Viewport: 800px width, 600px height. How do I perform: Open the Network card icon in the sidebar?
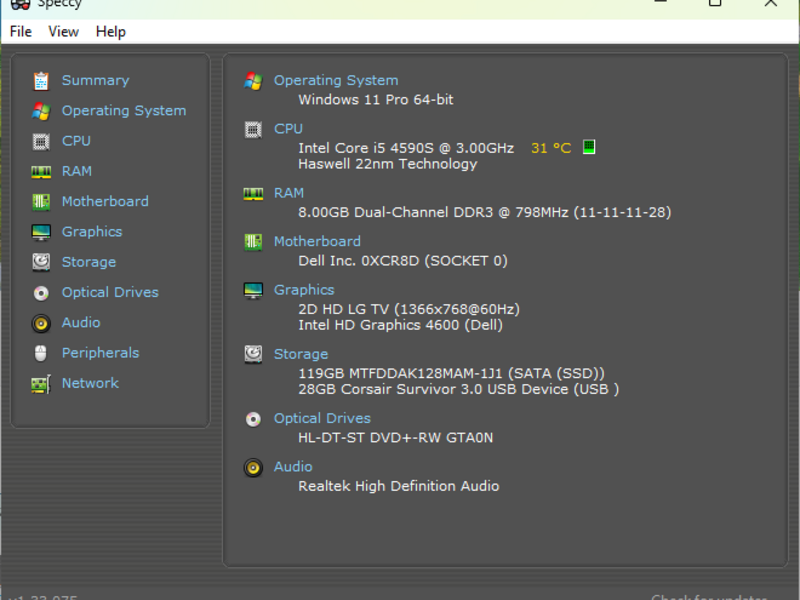pyautogui.click(x=41, y=384)
